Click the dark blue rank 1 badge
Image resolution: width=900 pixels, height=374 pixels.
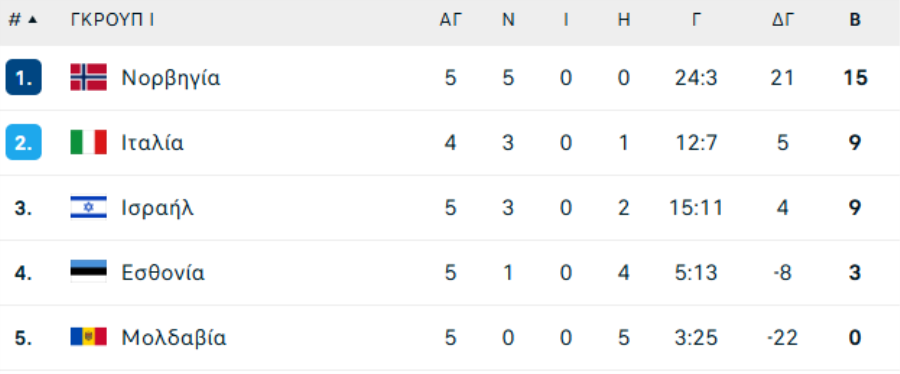[x=24, y=77]
